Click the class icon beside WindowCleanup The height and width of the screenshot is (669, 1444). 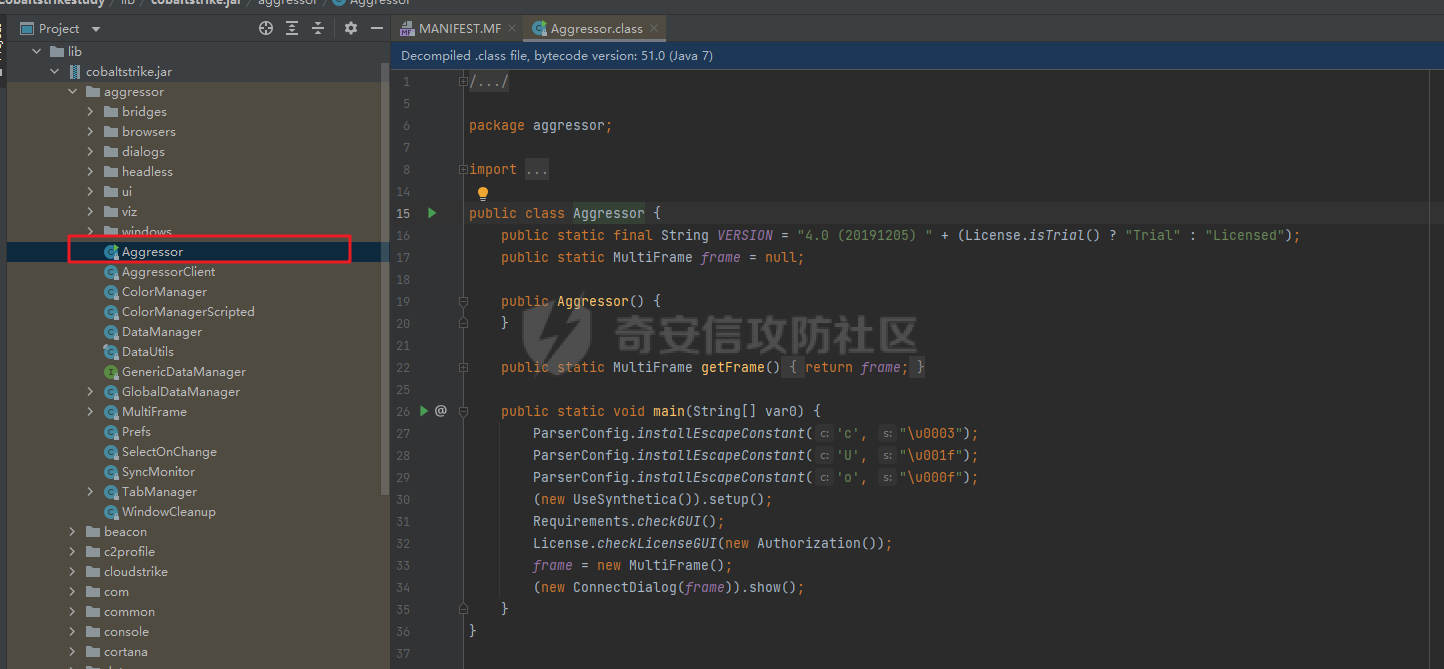pyautogui.click(x=111, y=512)
